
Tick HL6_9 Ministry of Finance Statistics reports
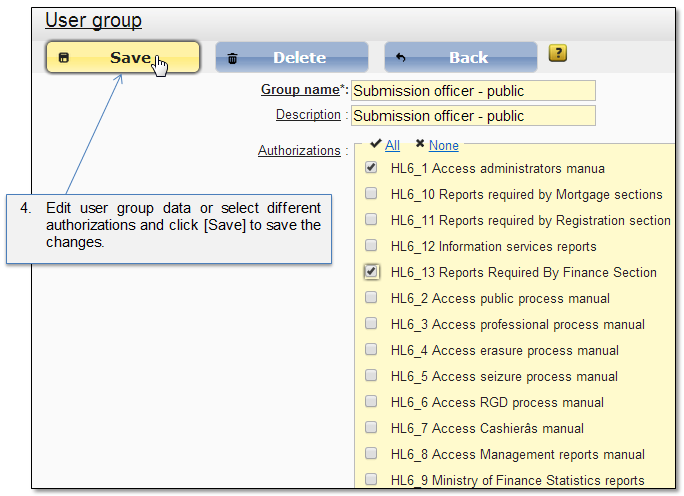[x=371, y=480]
